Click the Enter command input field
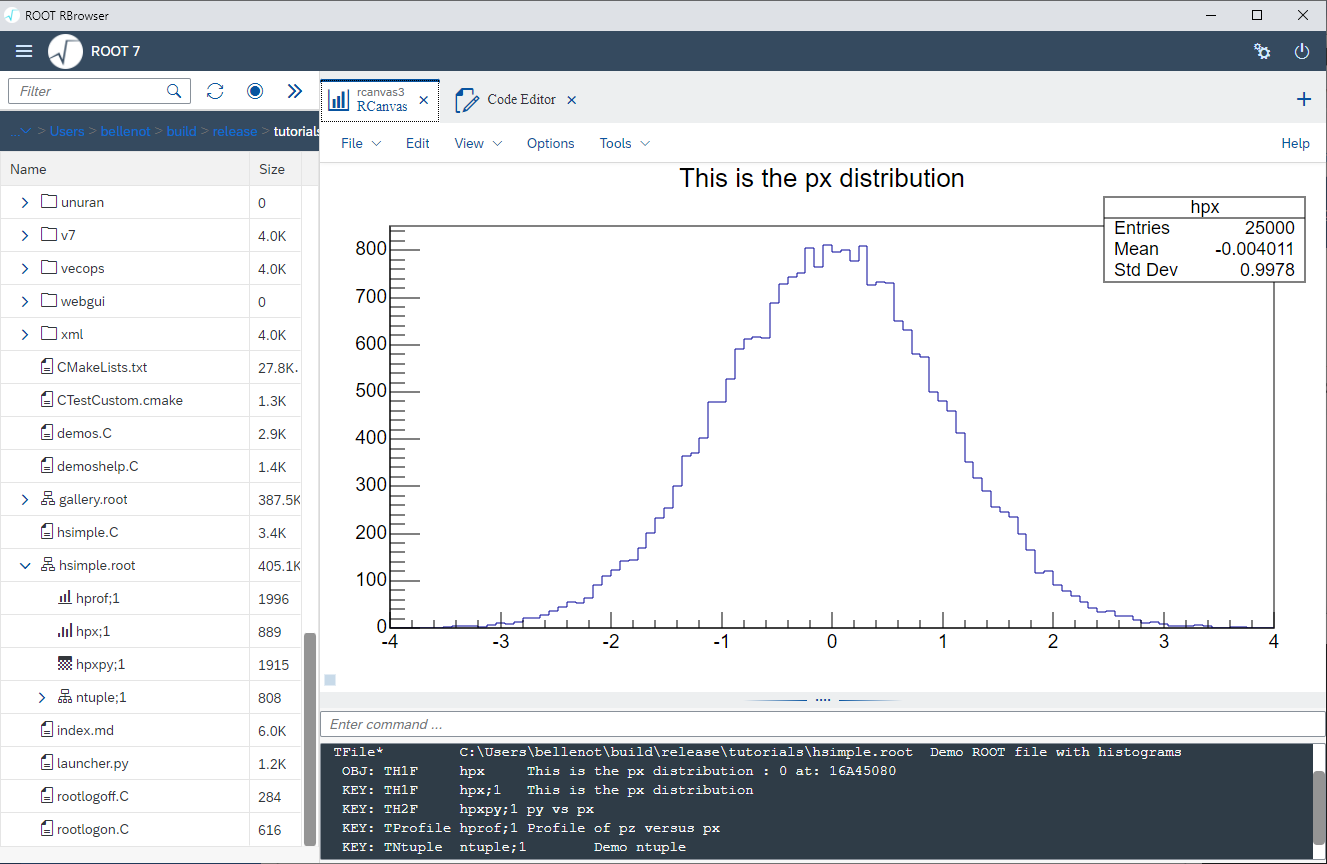This screenshot has height=864, width=1327. (x=820, y=724)
